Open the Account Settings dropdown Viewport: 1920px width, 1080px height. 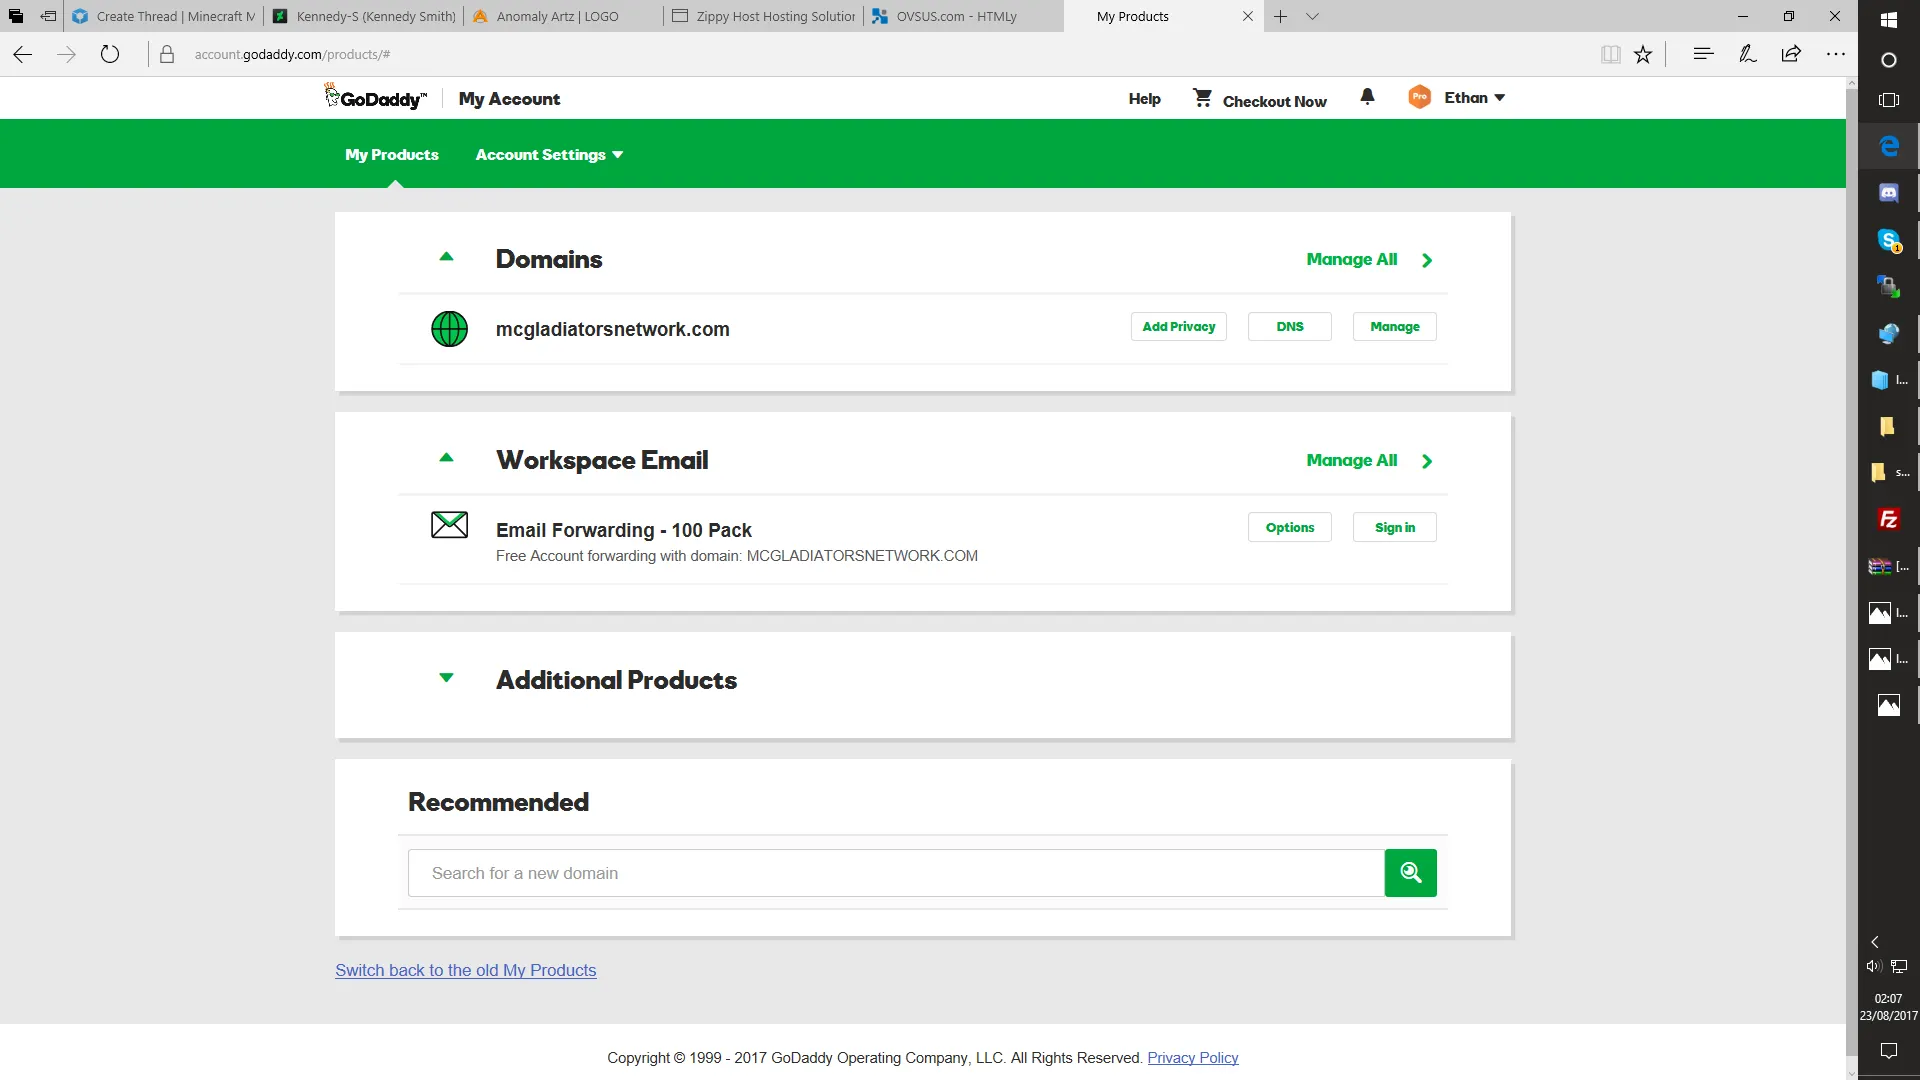[549, 155]
